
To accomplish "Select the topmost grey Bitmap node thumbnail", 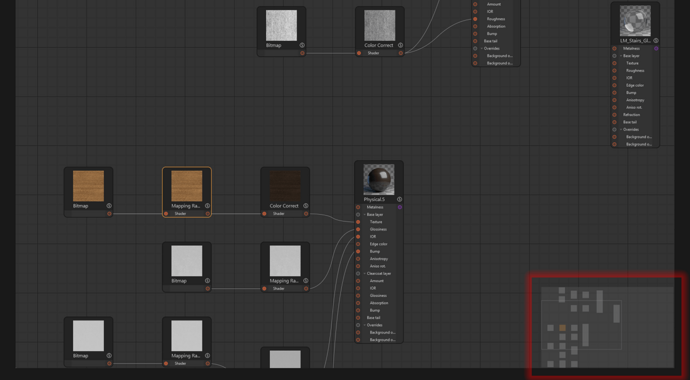I will tap(281, 26).
